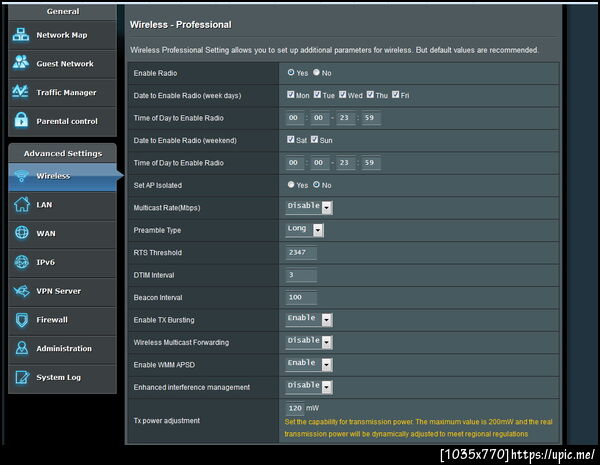This screenshot has width=600, height=465.
Task: Open the Preamble Type dropdown
Action: pos(305,230)
